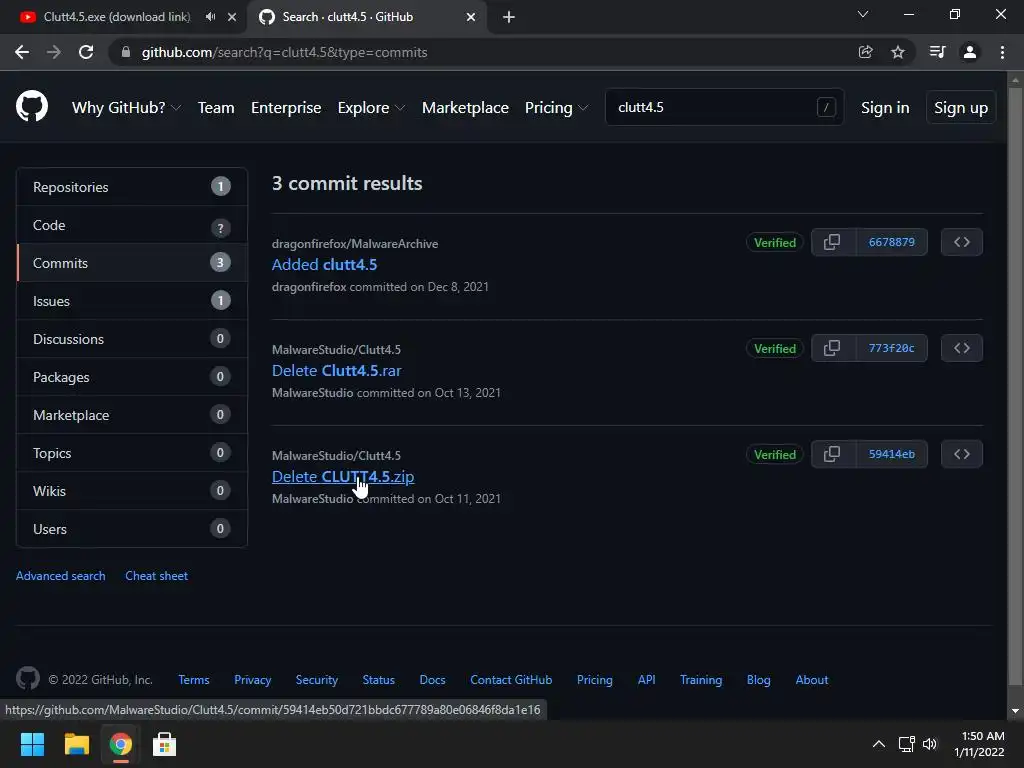Image resolution: width=1024 pixels, height=768 pixels.
Task: Select Marketplace in search filter sidebar
Action: (x=132, y=415)
